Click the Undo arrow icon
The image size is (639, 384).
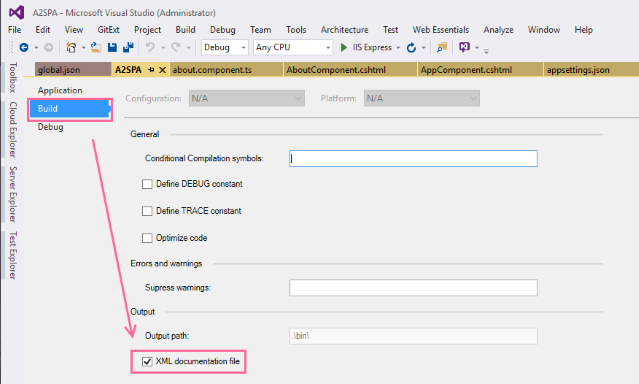(150, 48)
